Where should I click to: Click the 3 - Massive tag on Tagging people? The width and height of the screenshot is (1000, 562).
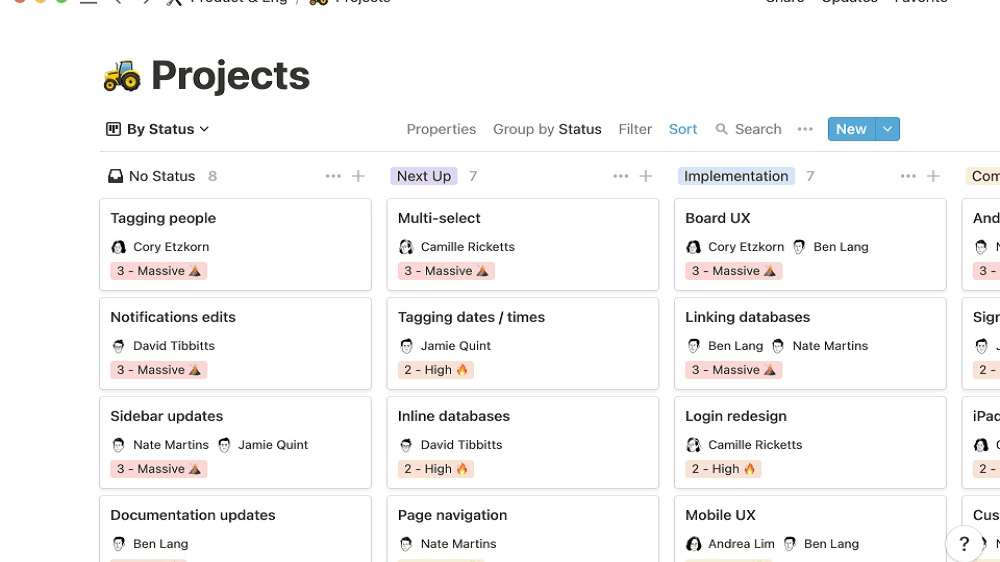[x=159, y=270]
